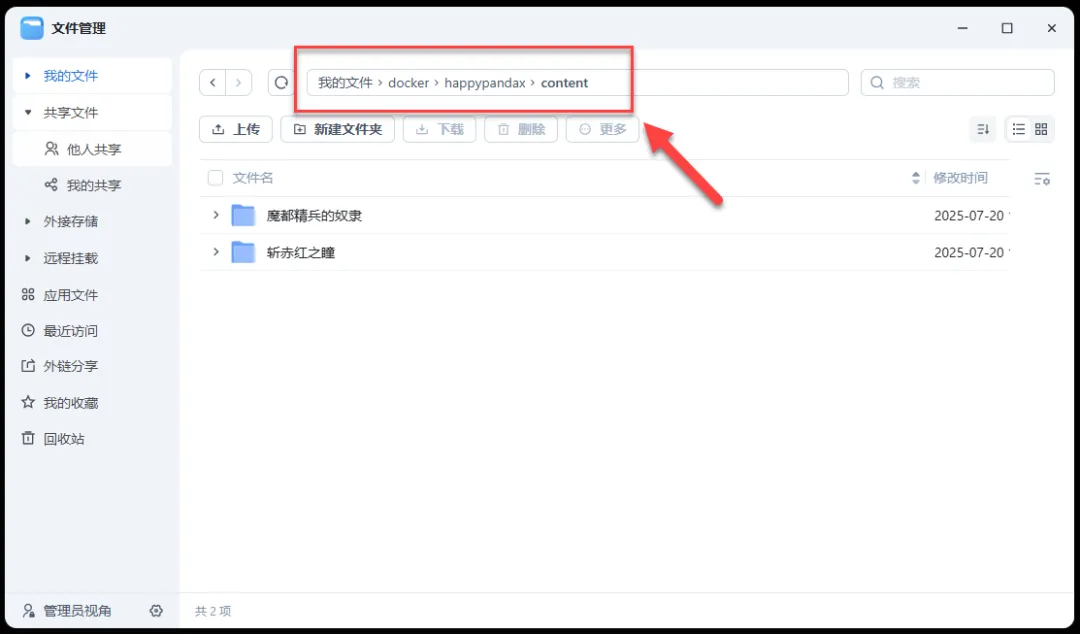Select folder name 魔都精兵的奴隶
The height and width of the screenshot is (634, 1080).
tap(314, 216)
